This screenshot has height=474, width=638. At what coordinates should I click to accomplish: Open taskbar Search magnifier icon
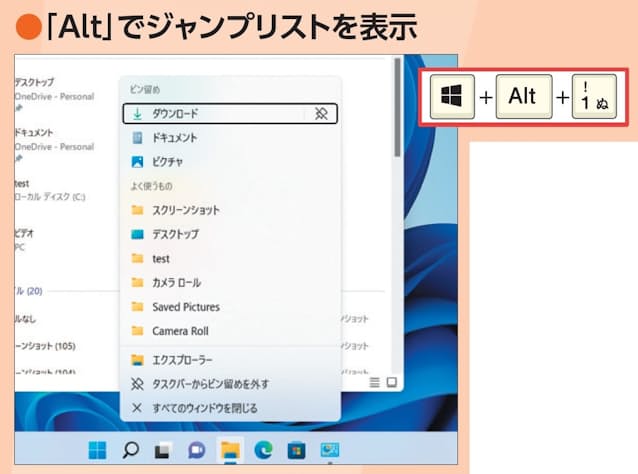pos(130,449)
